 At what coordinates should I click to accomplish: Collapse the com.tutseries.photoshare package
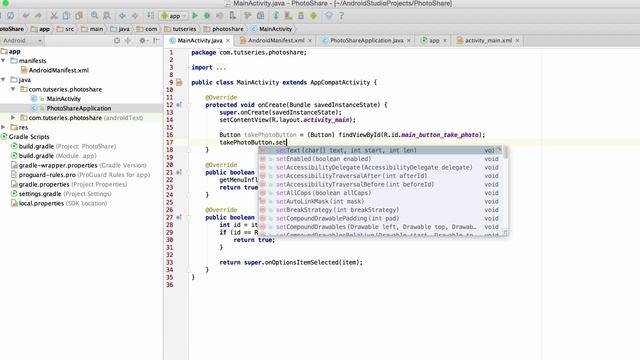13,89
